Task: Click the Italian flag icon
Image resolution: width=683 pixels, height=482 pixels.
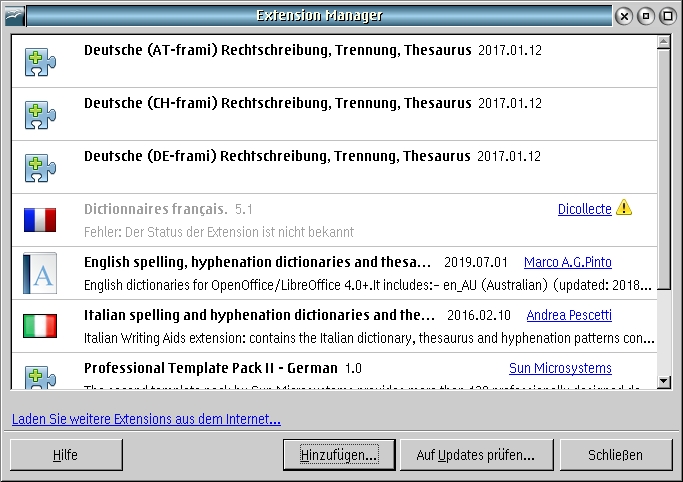Action: pyautogui.click(x=40, y=326)
